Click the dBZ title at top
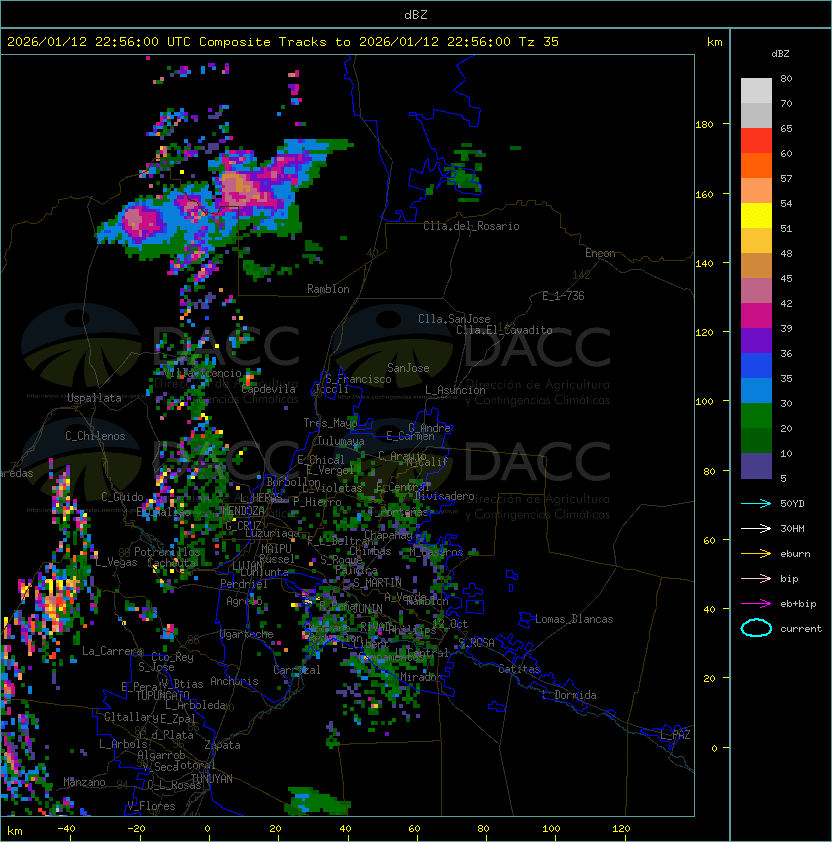The image size is (832, 842). 416,15
